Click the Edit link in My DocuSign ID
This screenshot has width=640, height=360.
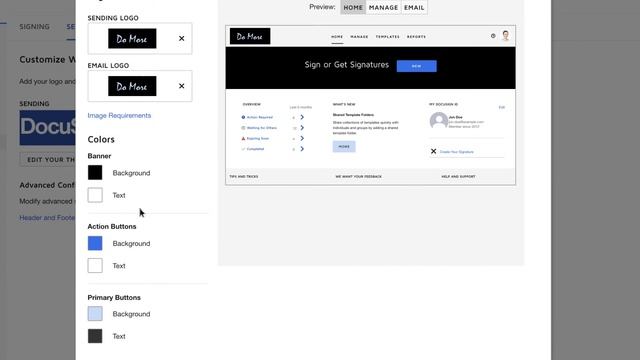(x=502, y=107)
